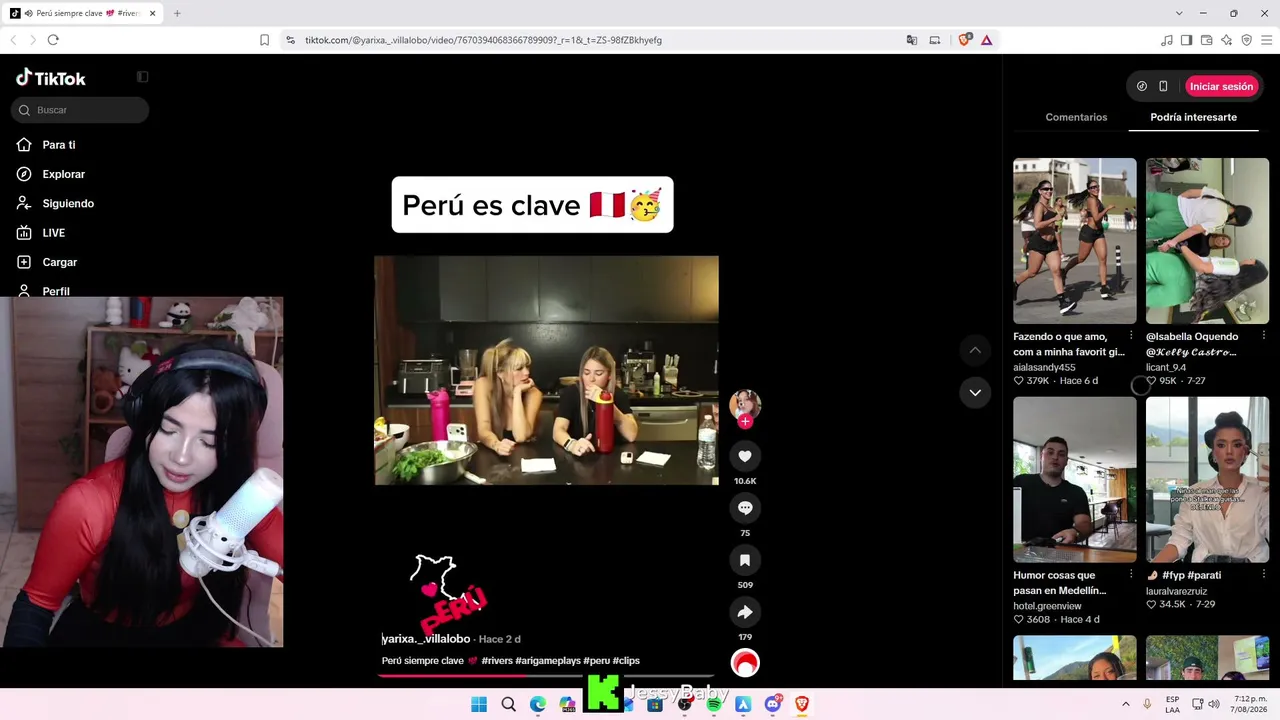This screenshot has height=720, width=1280.
Task: Open Discord from the taskbar
Action: point(772,705)
